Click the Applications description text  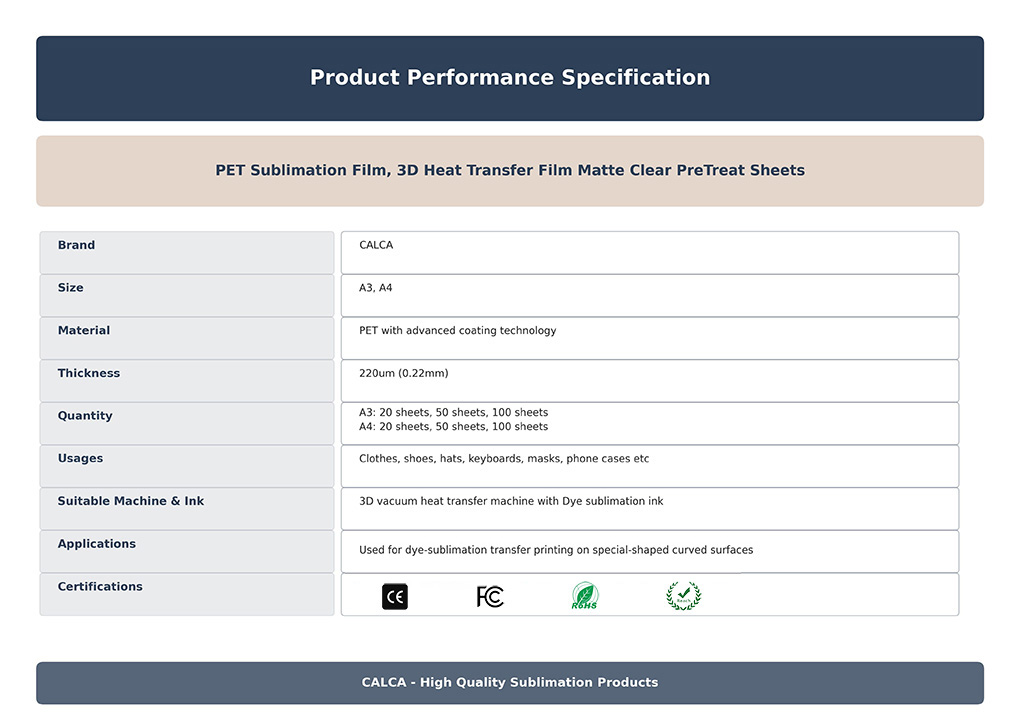coord(556,550)
